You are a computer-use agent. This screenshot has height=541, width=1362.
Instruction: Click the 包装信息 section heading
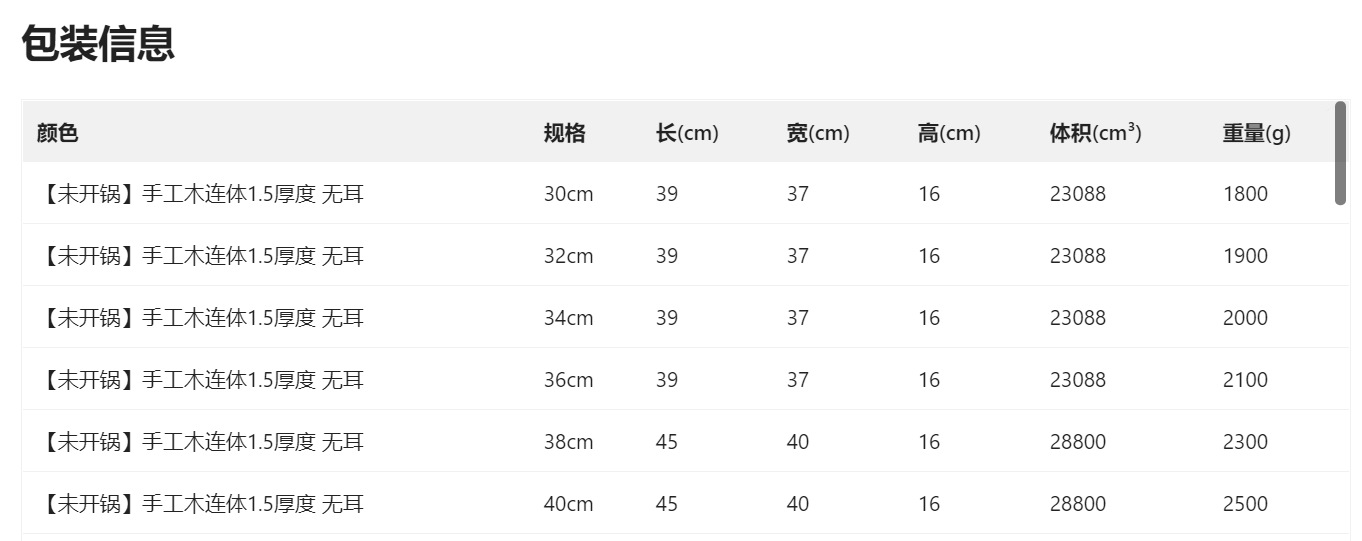tap(98, 45)
